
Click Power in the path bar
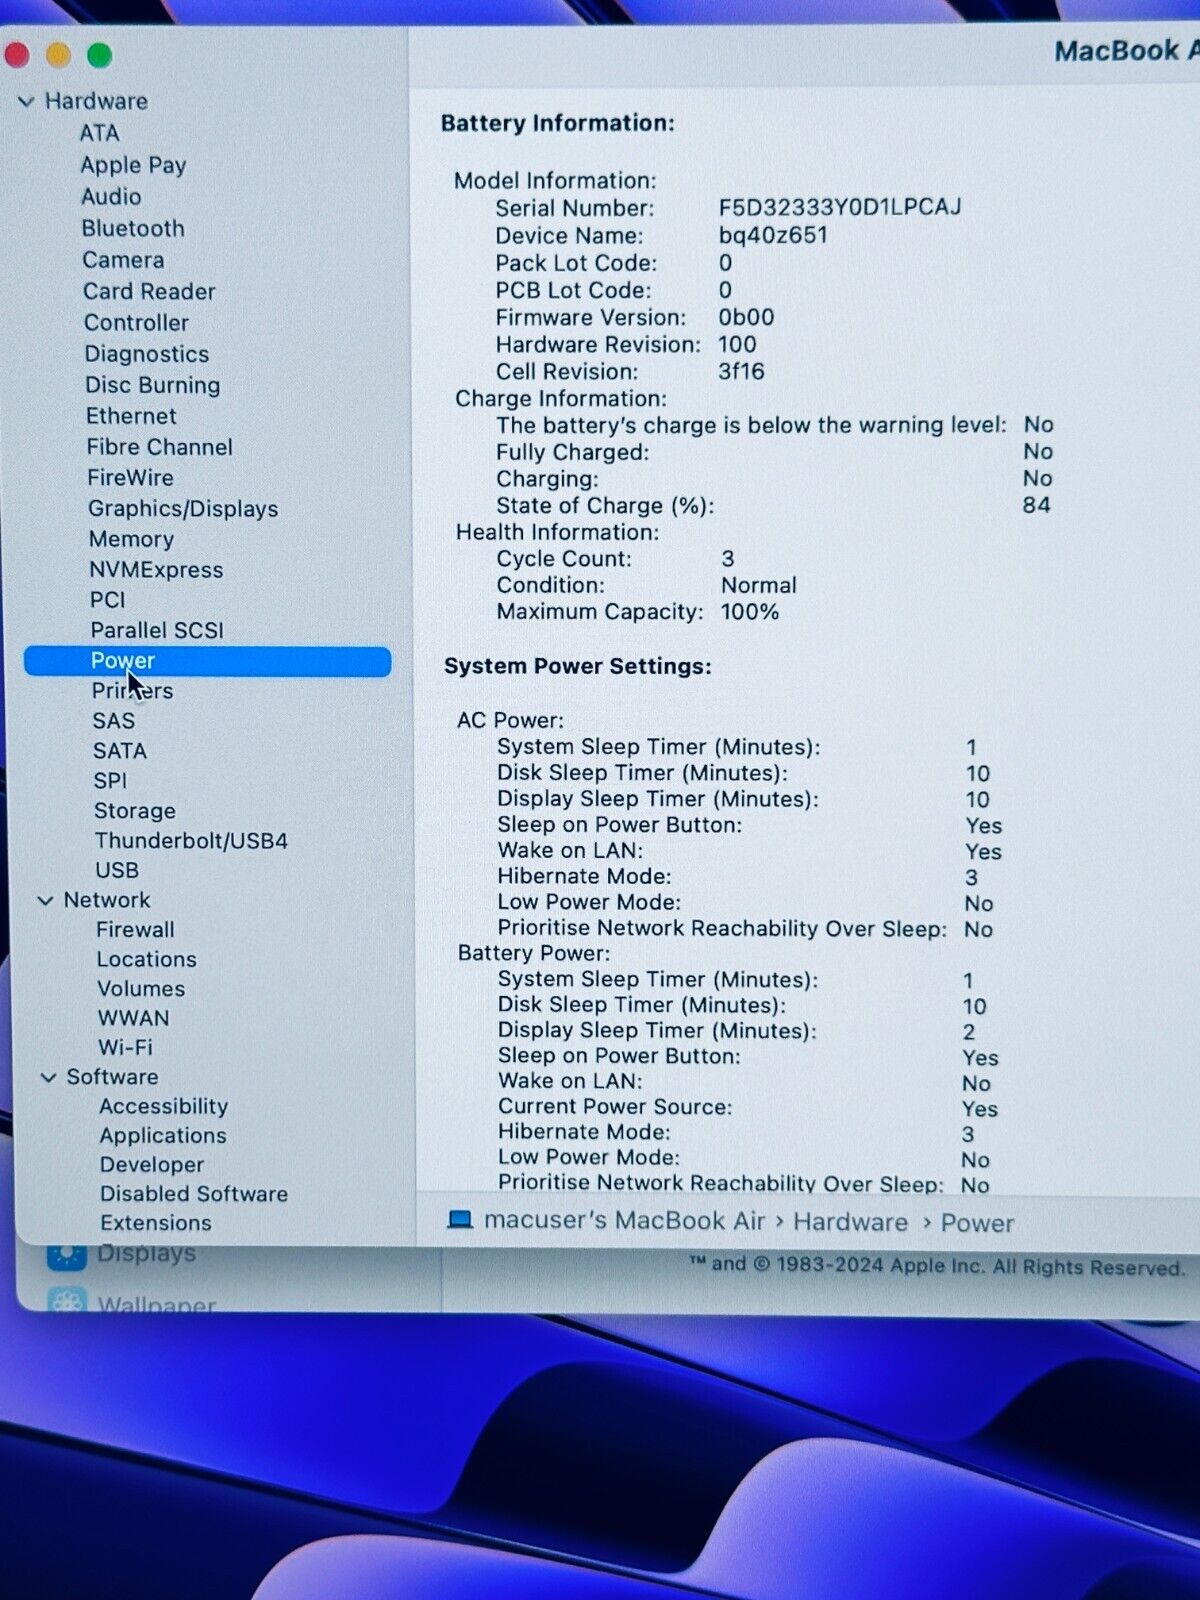pos(977,1223)
